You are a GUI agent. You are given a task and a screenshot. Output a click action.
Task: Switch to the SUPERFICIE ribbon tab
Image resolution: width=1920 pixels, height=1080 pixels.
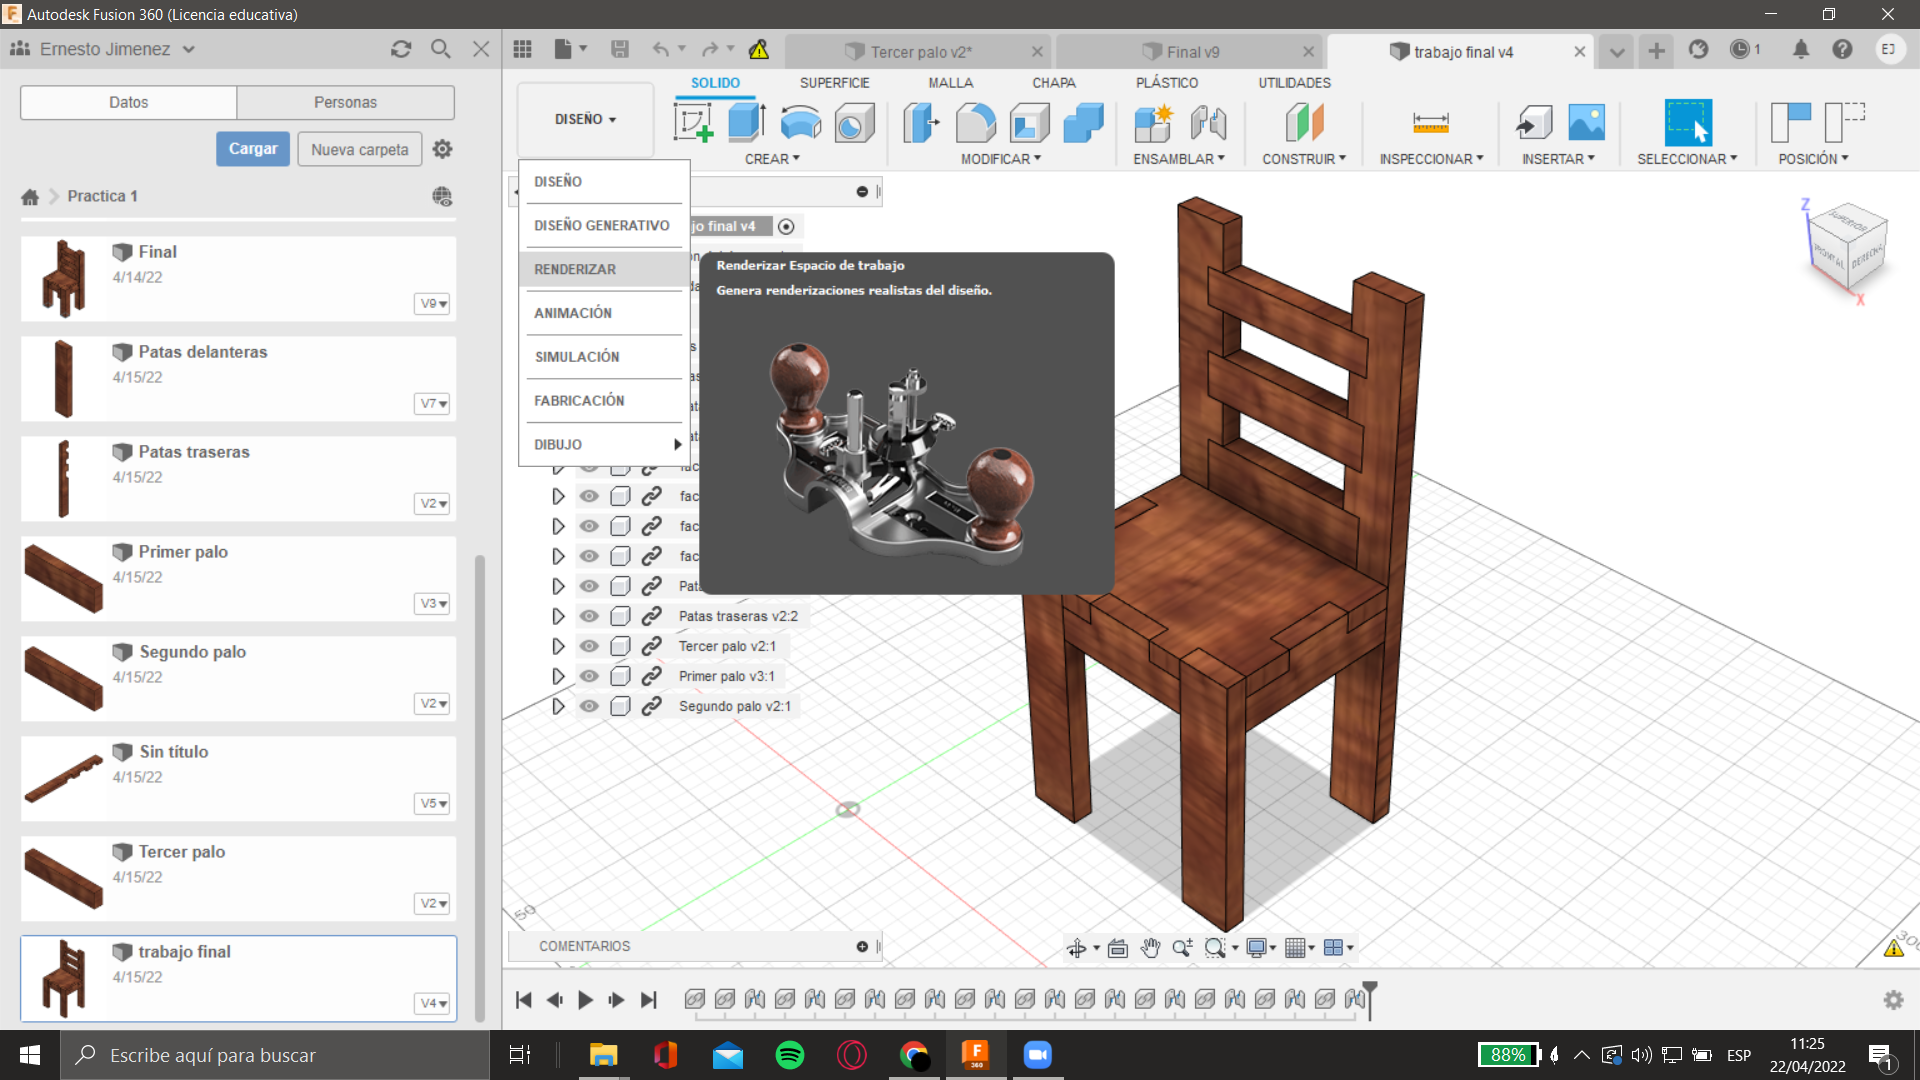point(834,83)
